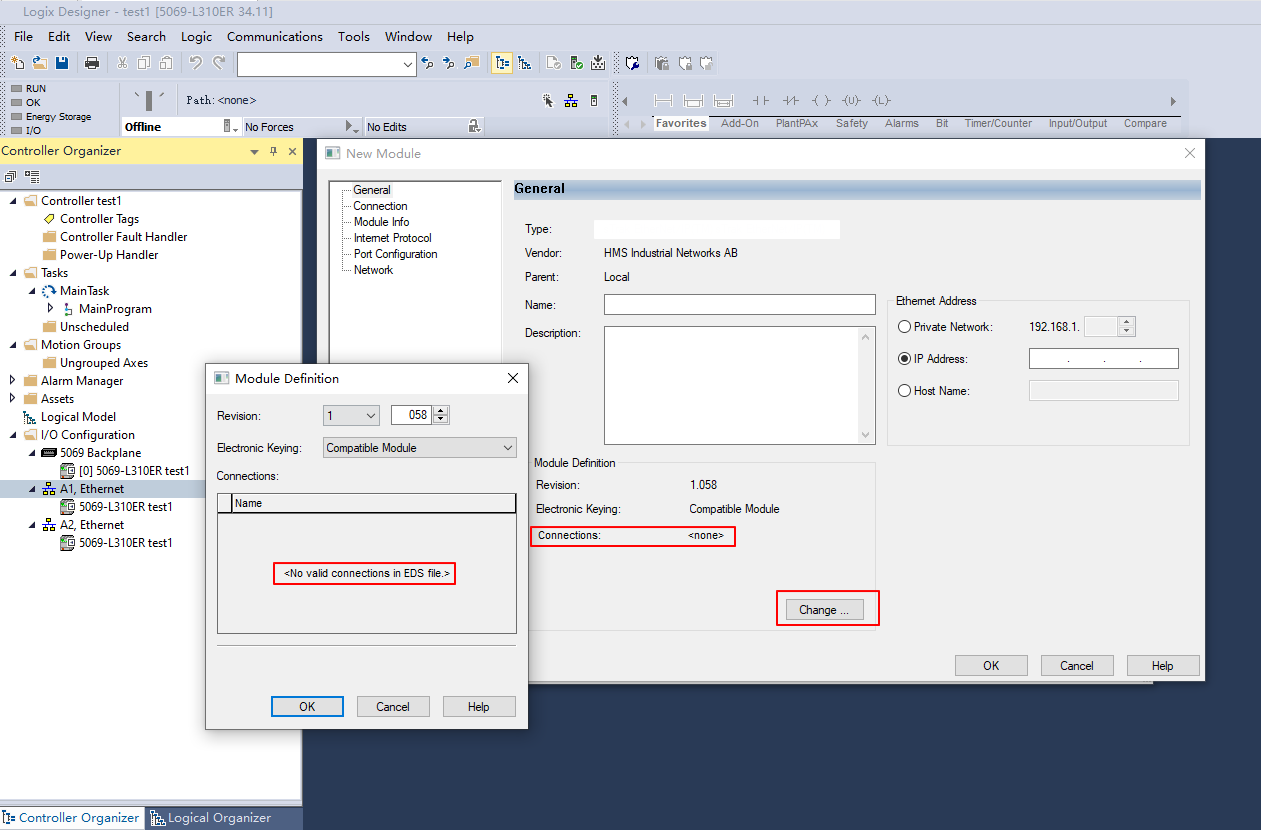Switch to the Timer/Counter instruction tab
1261x830 pixels.
[998, 123]
